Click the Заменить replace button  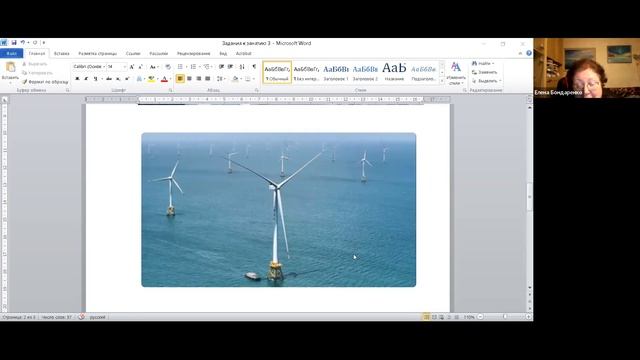[x=484, y=72]
